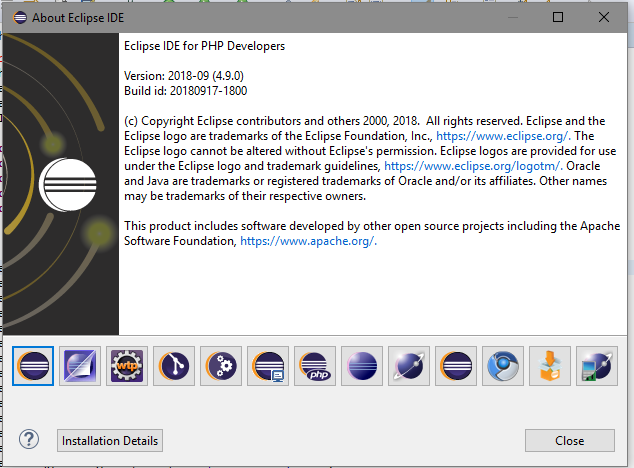Close the dialog with the Close button
Screen dimensions: 634x468
570,440
